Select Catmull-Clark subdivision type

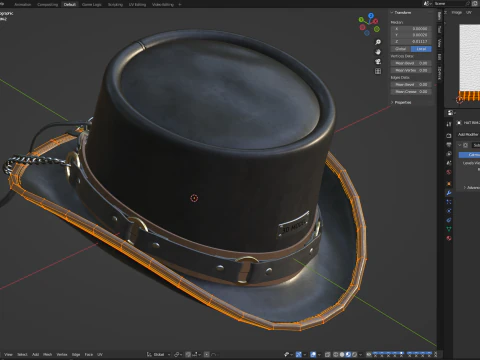pyautogui.click(x=469, y=155)
